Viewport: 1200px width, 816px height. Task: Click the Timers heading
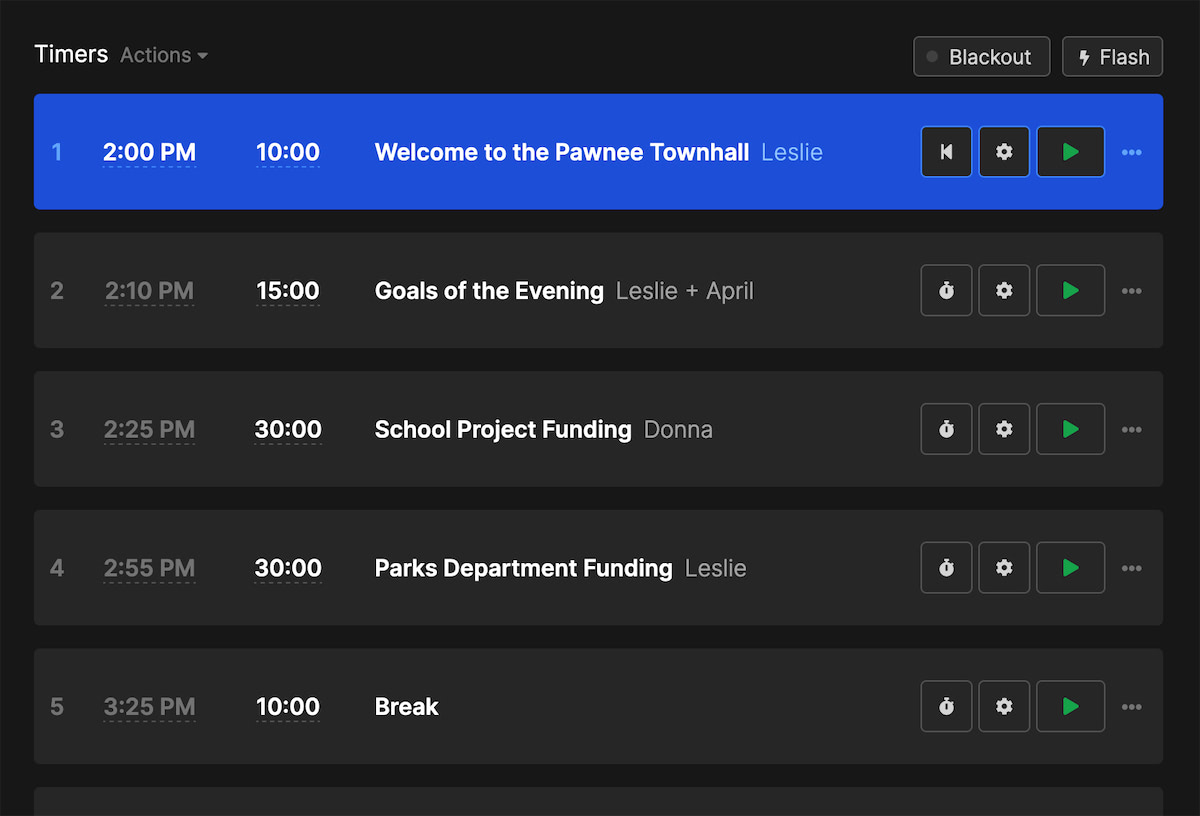(70, 54)
